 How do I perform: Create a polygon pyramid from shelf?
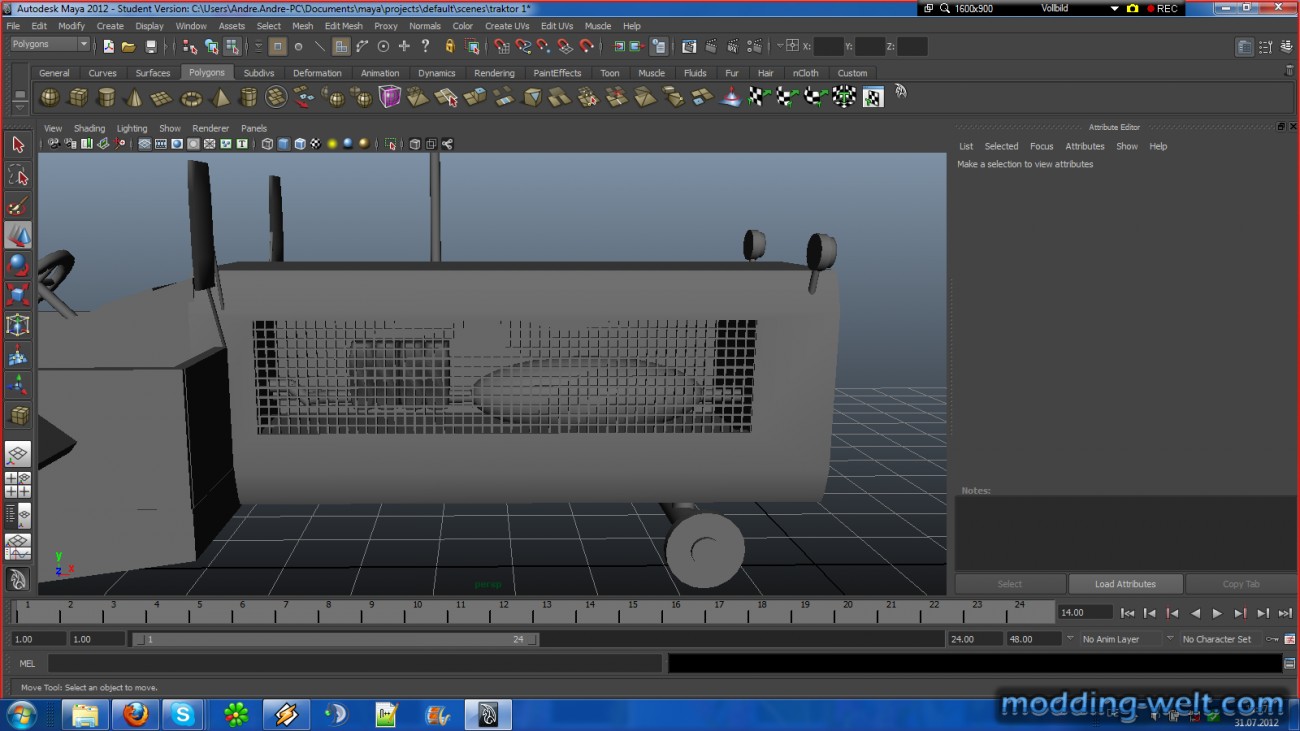[220, 97]
